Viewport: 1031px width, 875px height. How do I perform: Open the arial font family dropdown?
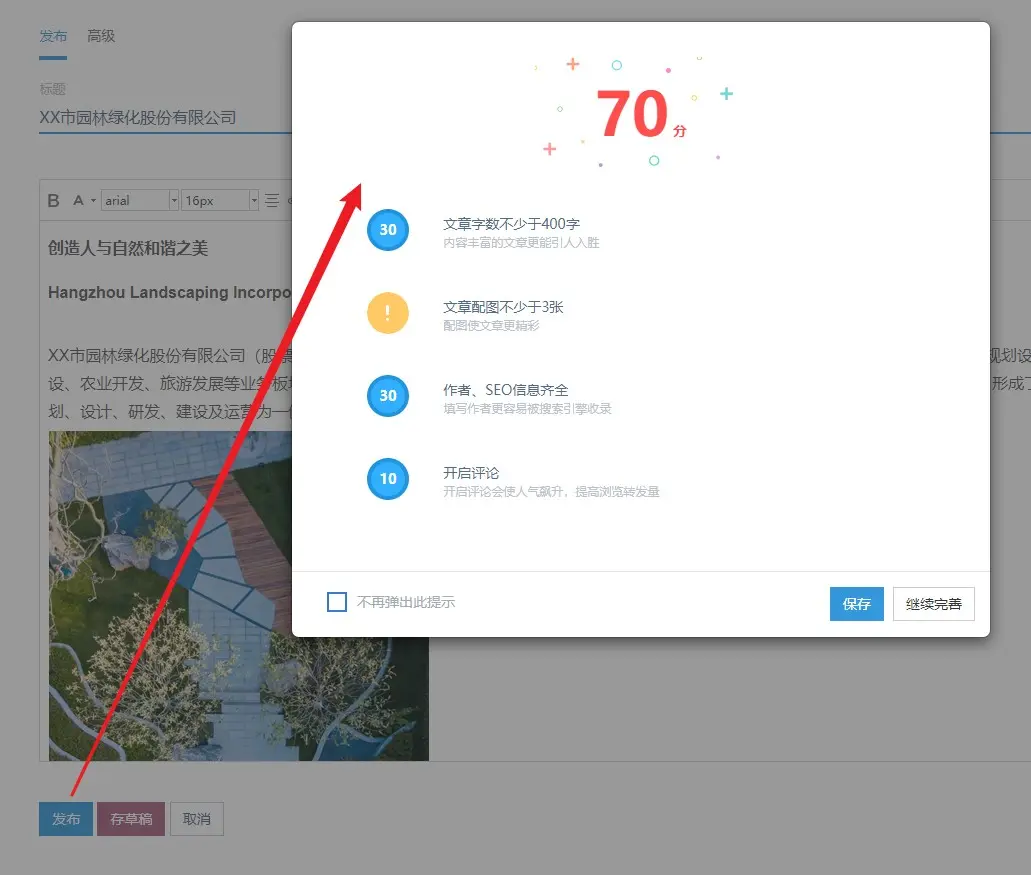[x=140, y=200]
